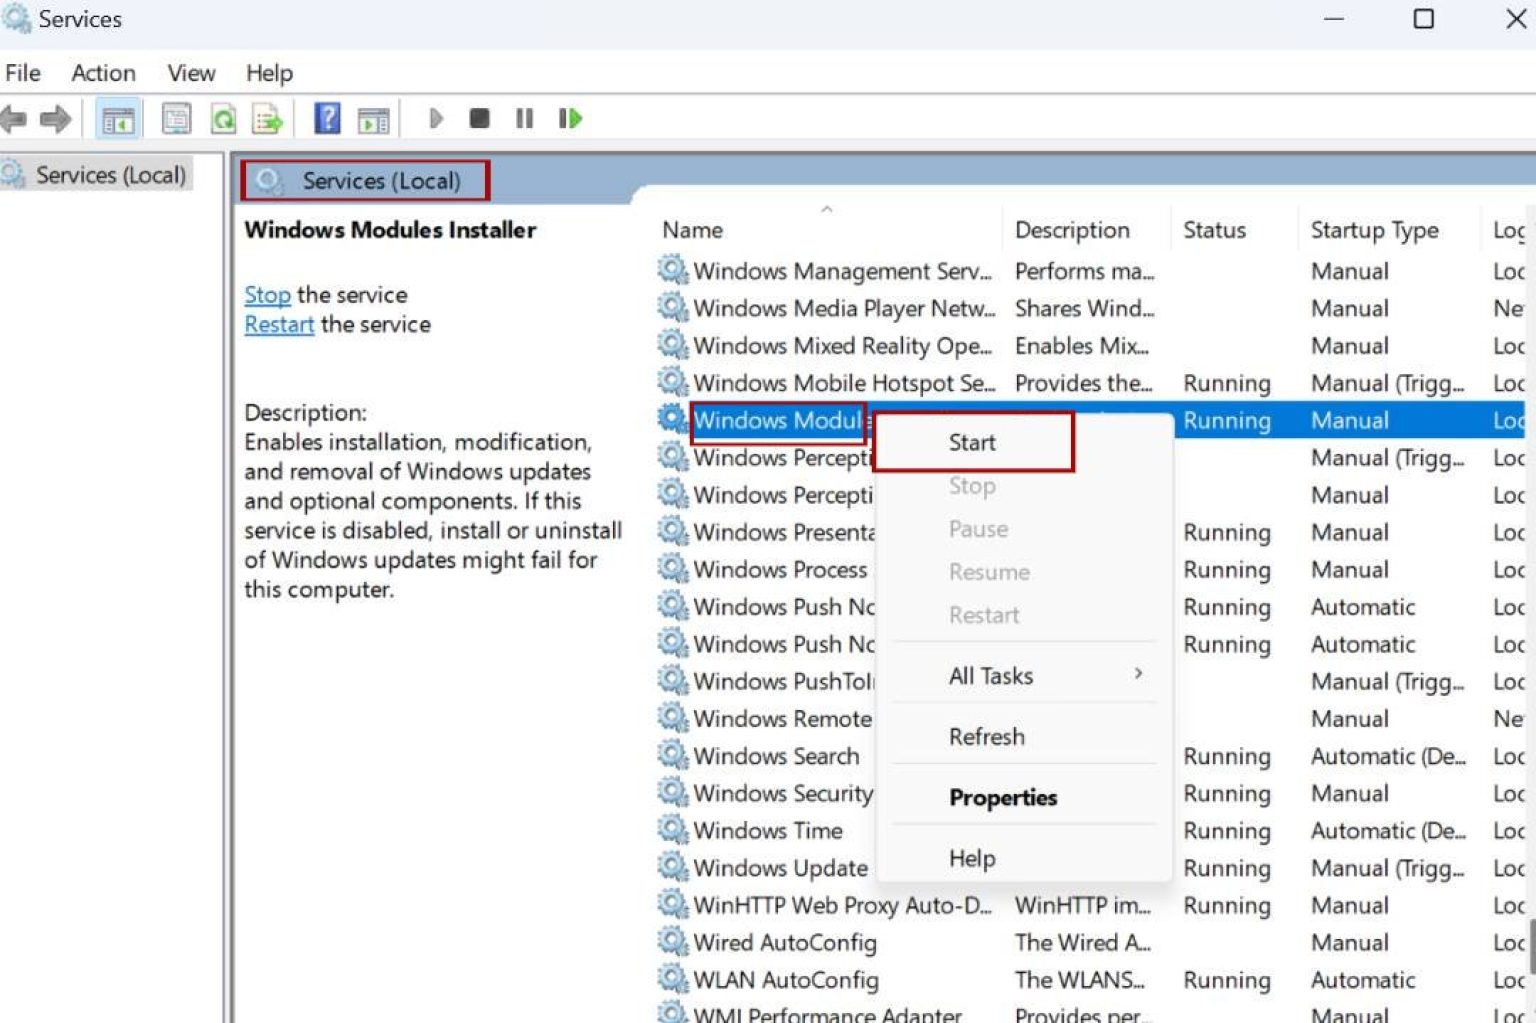
Task: Select Refresh in the context menu
Action: (986, 736)
